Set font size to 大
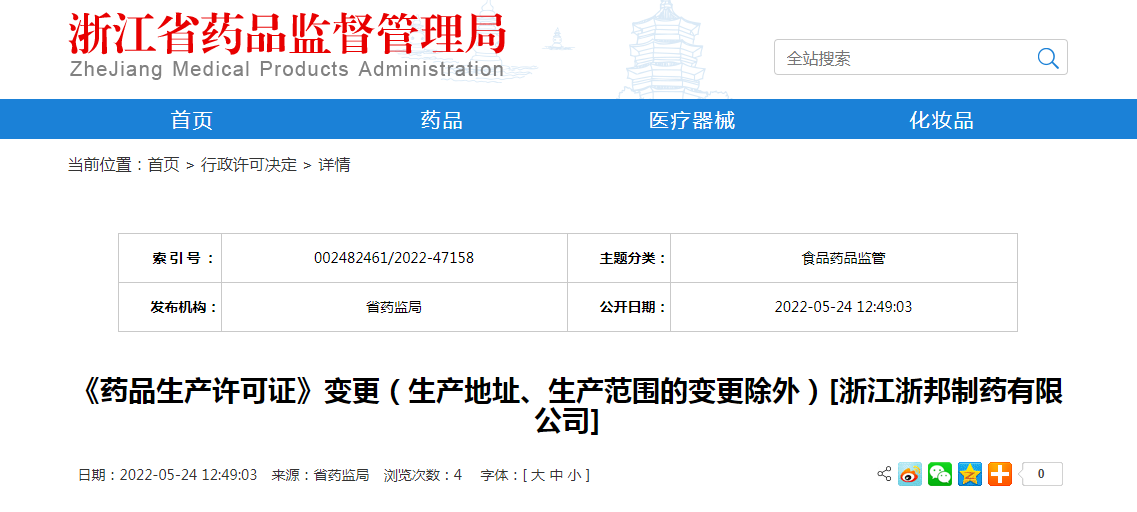The image size is (1137, 512). tap(537, 476)
